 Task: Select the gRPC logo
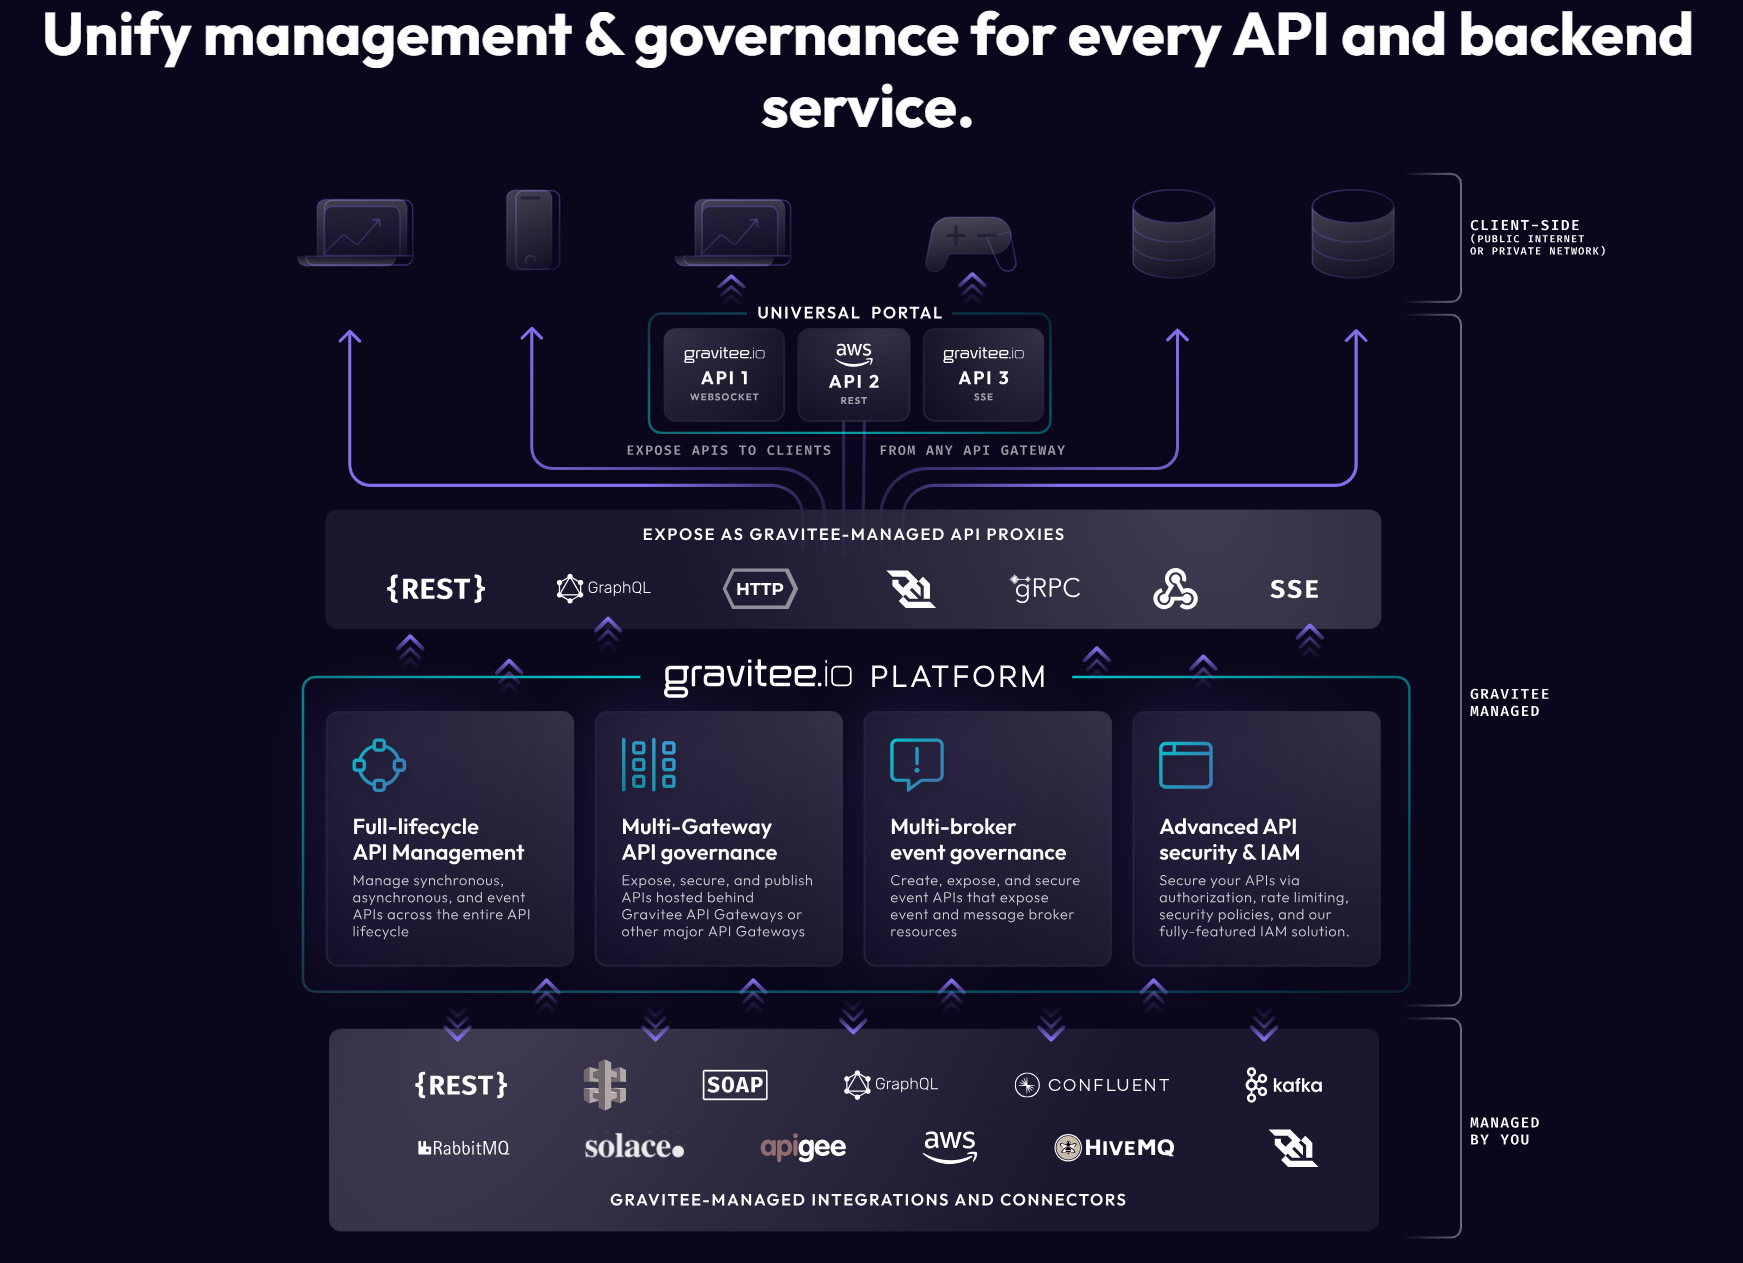(x=1045, y=588)
